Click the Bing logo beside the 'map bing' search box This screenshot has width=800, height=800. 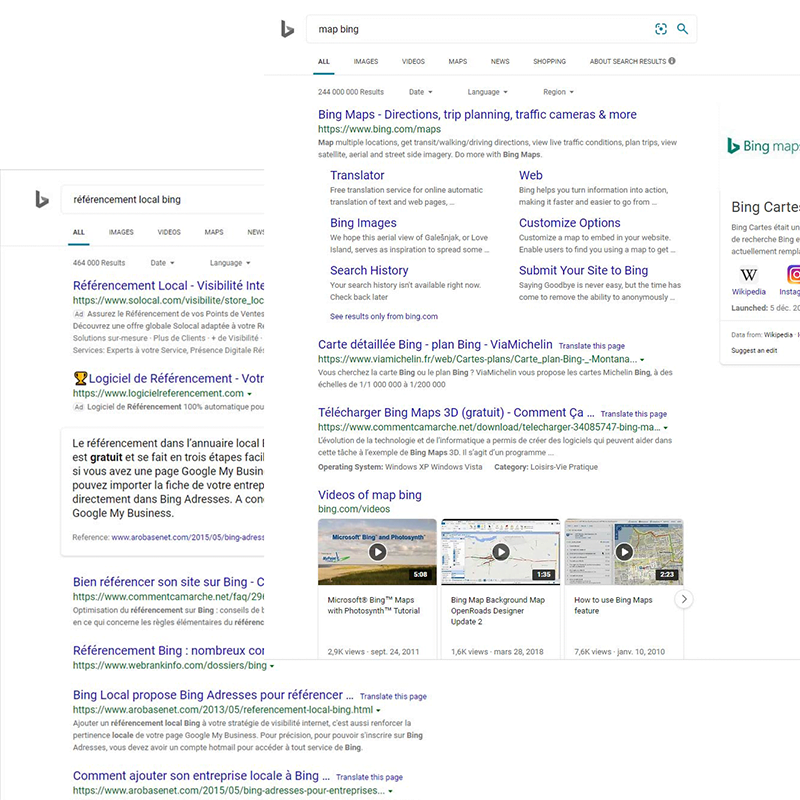(287, 29)
